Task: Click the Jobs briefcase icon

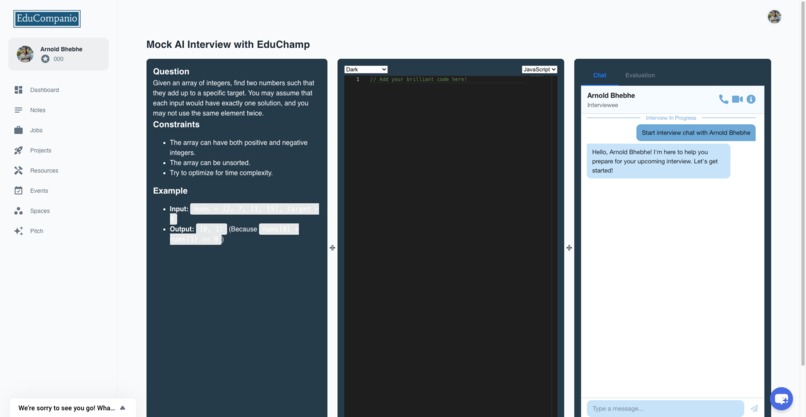Action: click(x=19, y=130)
